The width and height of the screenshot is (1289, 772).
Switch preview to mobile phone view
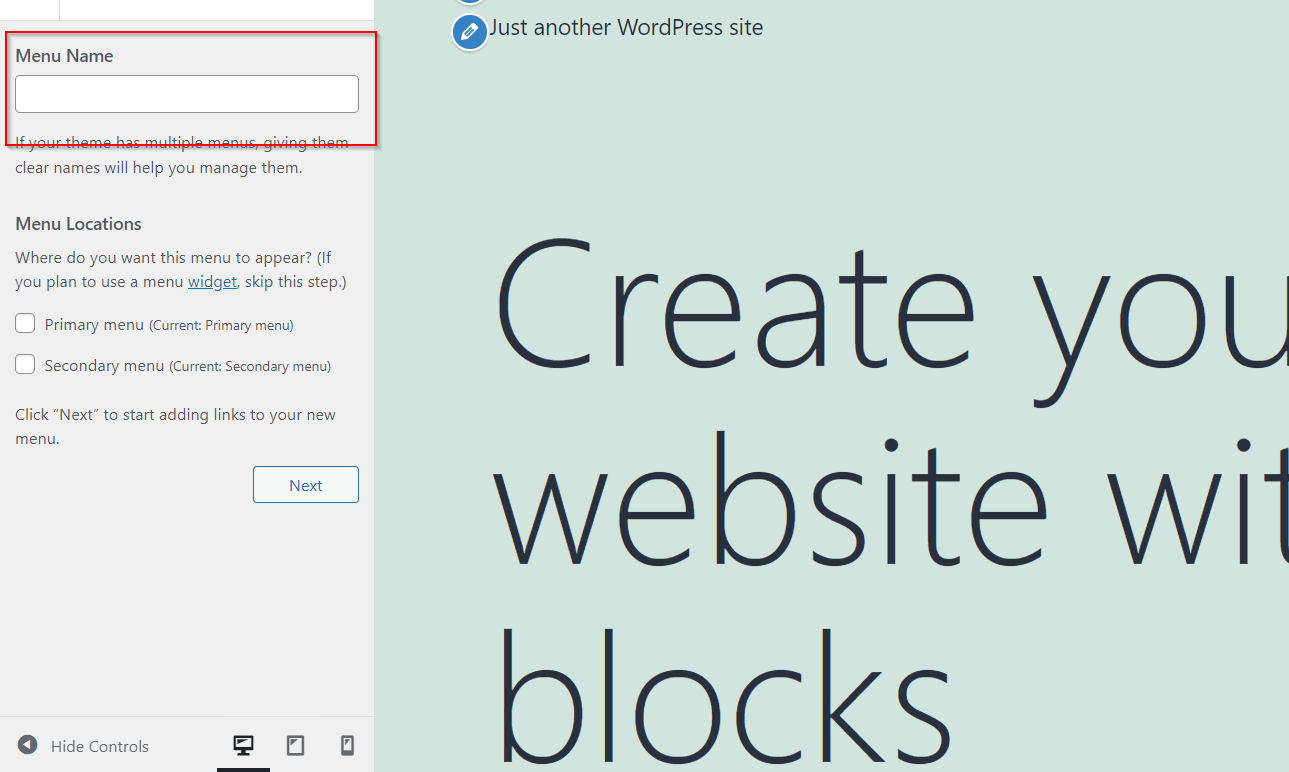[347, 745]
